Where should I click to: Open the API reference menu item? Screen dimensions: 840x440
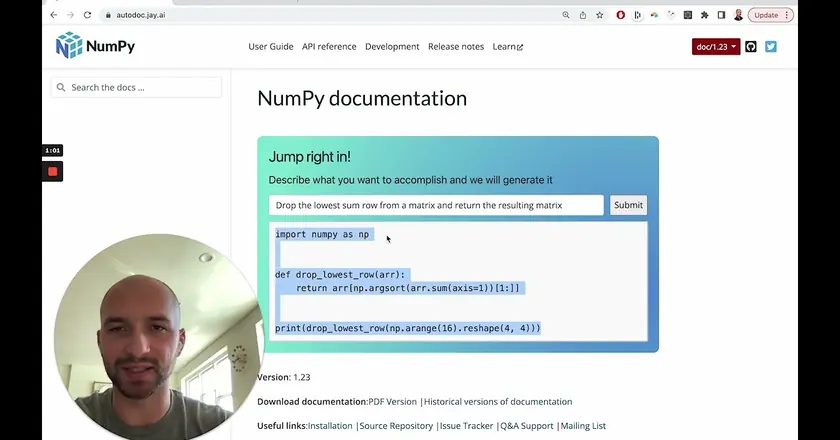coord(329,47)
